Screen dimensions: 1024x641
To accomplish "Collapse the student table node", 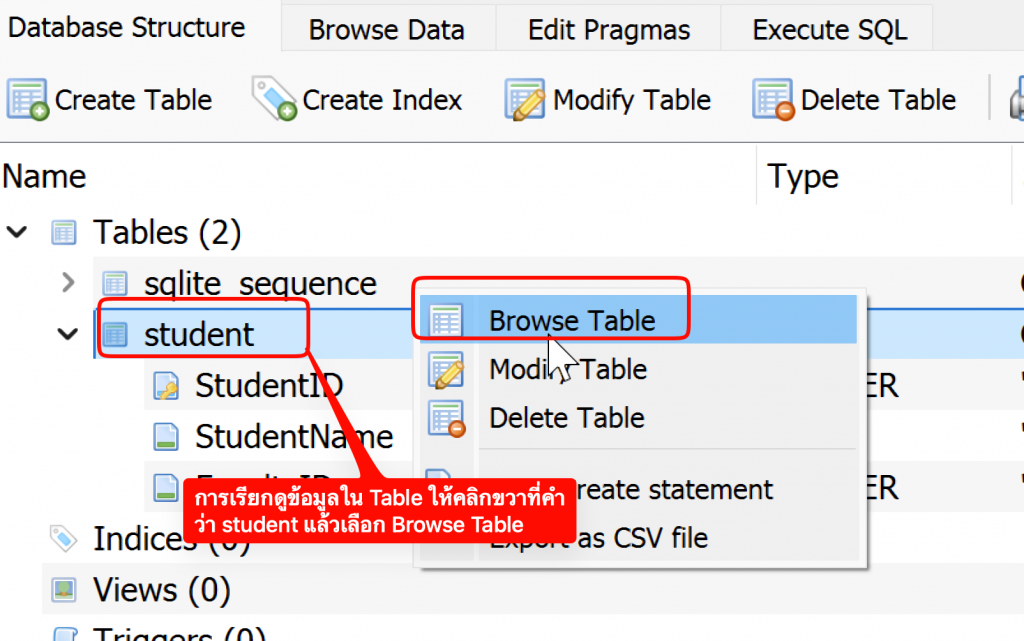I will click(x=68, y=334).
